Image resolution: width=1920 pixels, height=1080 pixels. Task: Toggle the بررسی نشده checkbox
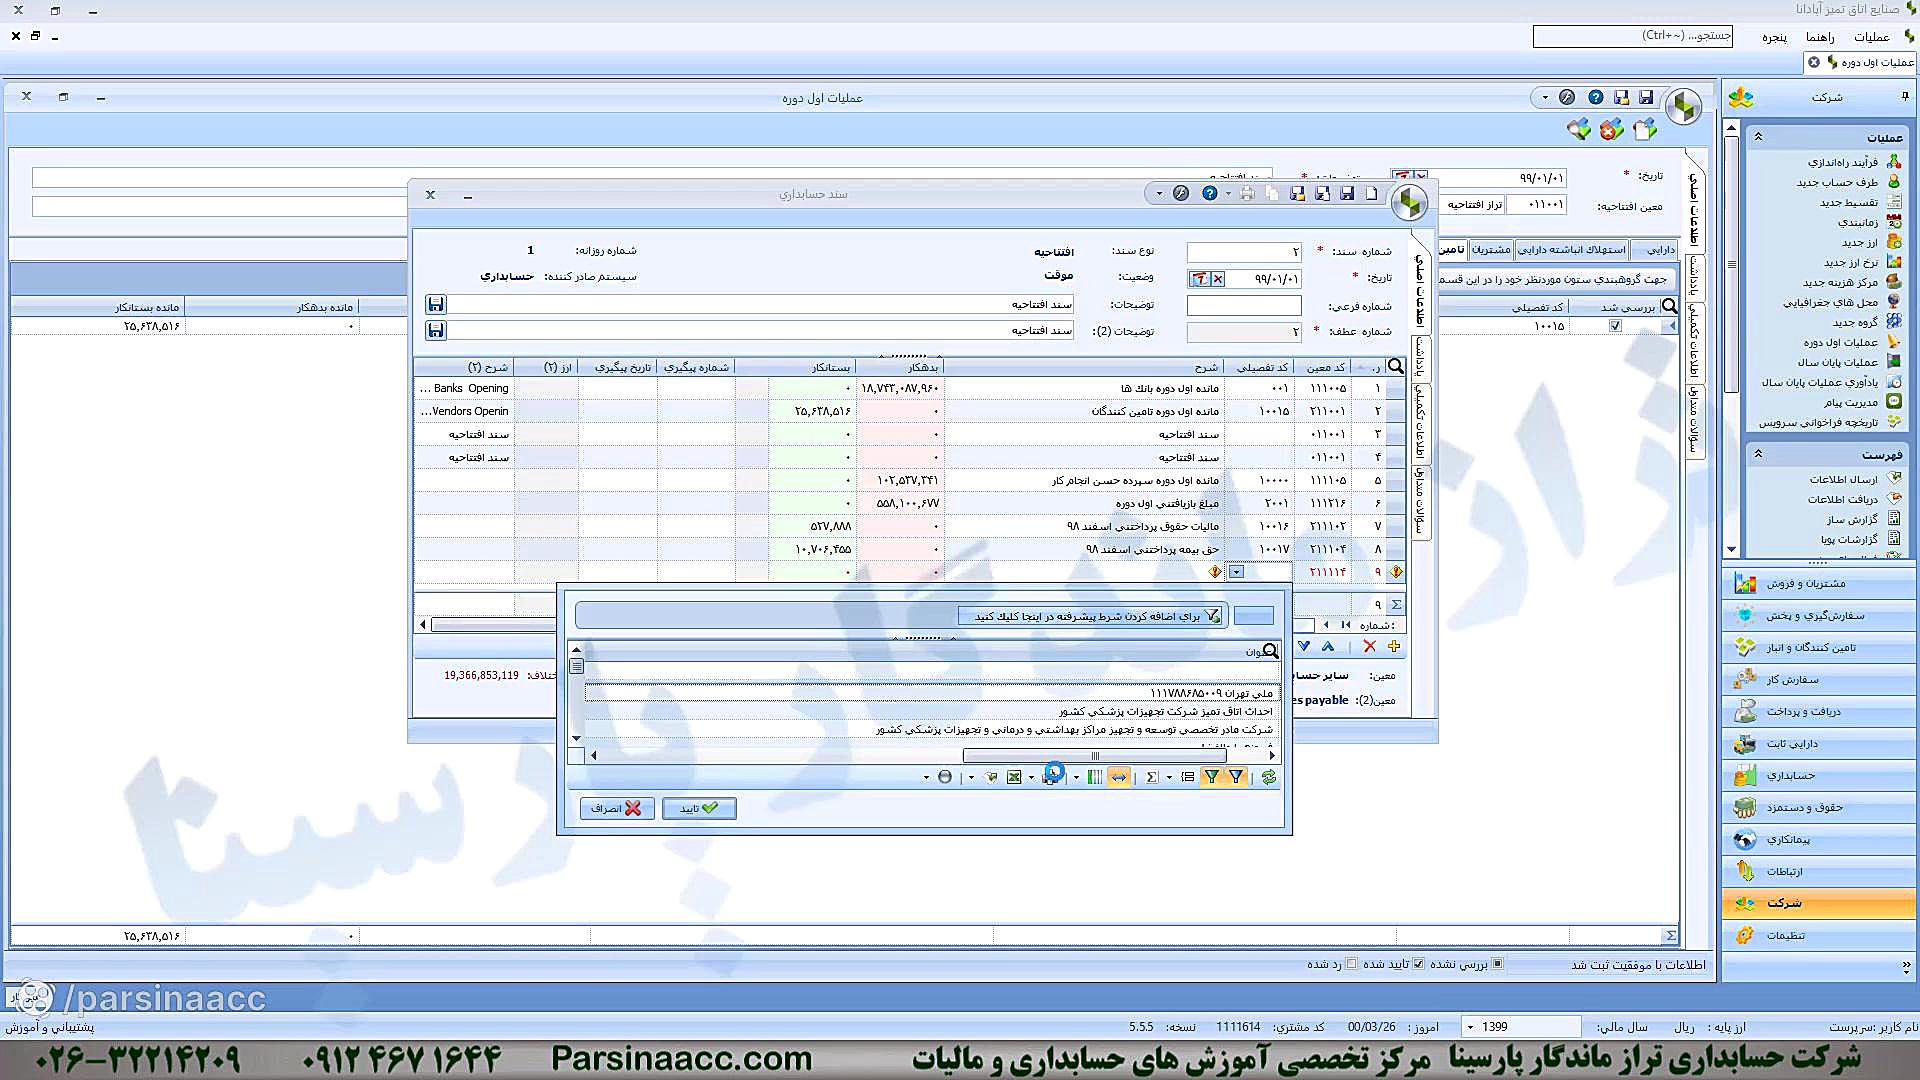1497,964
